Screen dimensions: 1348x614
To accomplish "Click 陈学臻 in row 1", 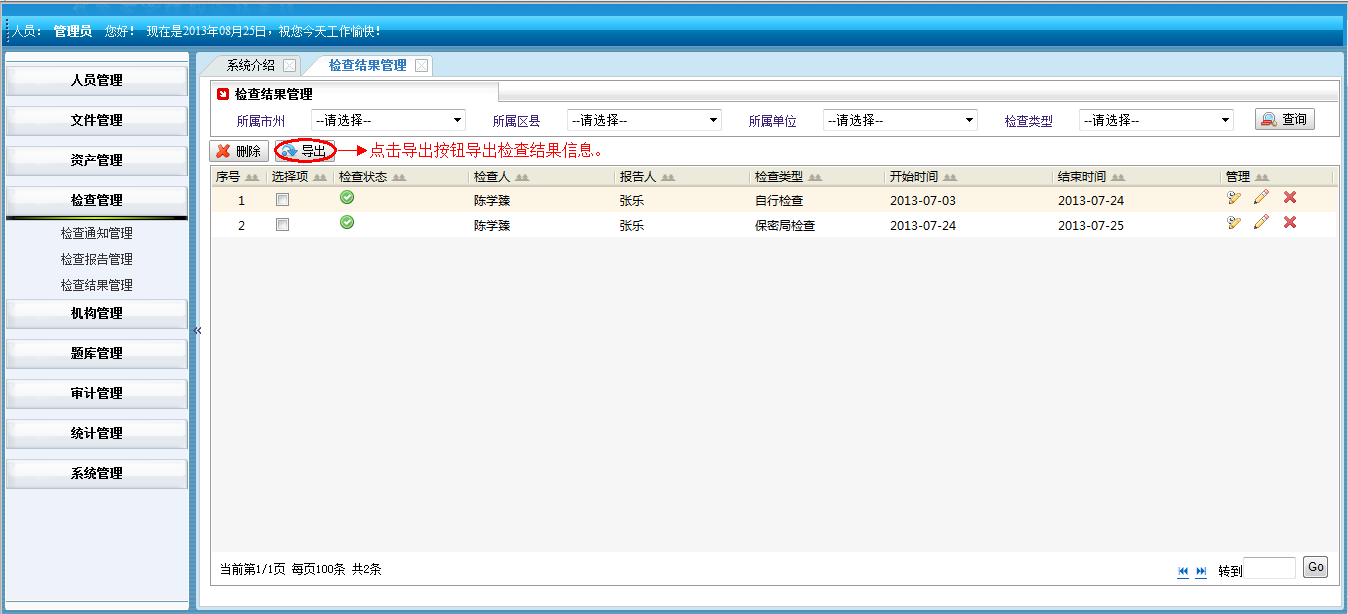I will [492, 201].
